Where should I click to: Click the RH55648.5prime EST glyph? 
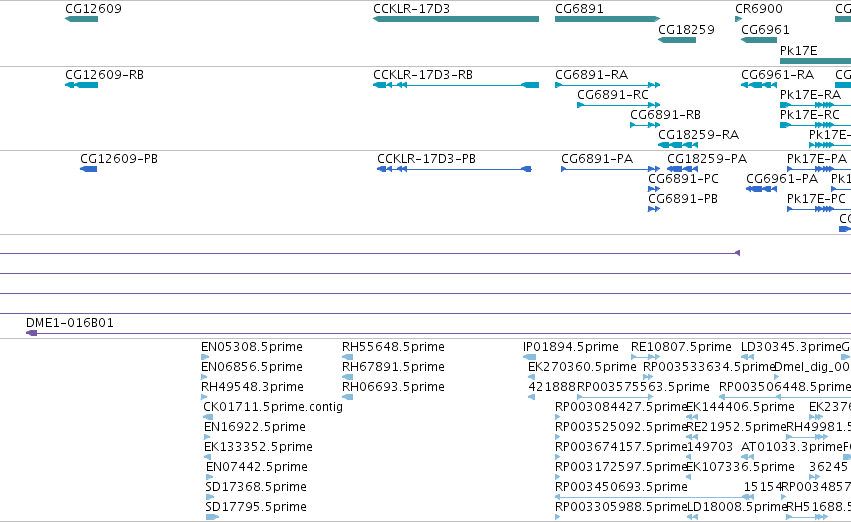(x=347, y=357)
